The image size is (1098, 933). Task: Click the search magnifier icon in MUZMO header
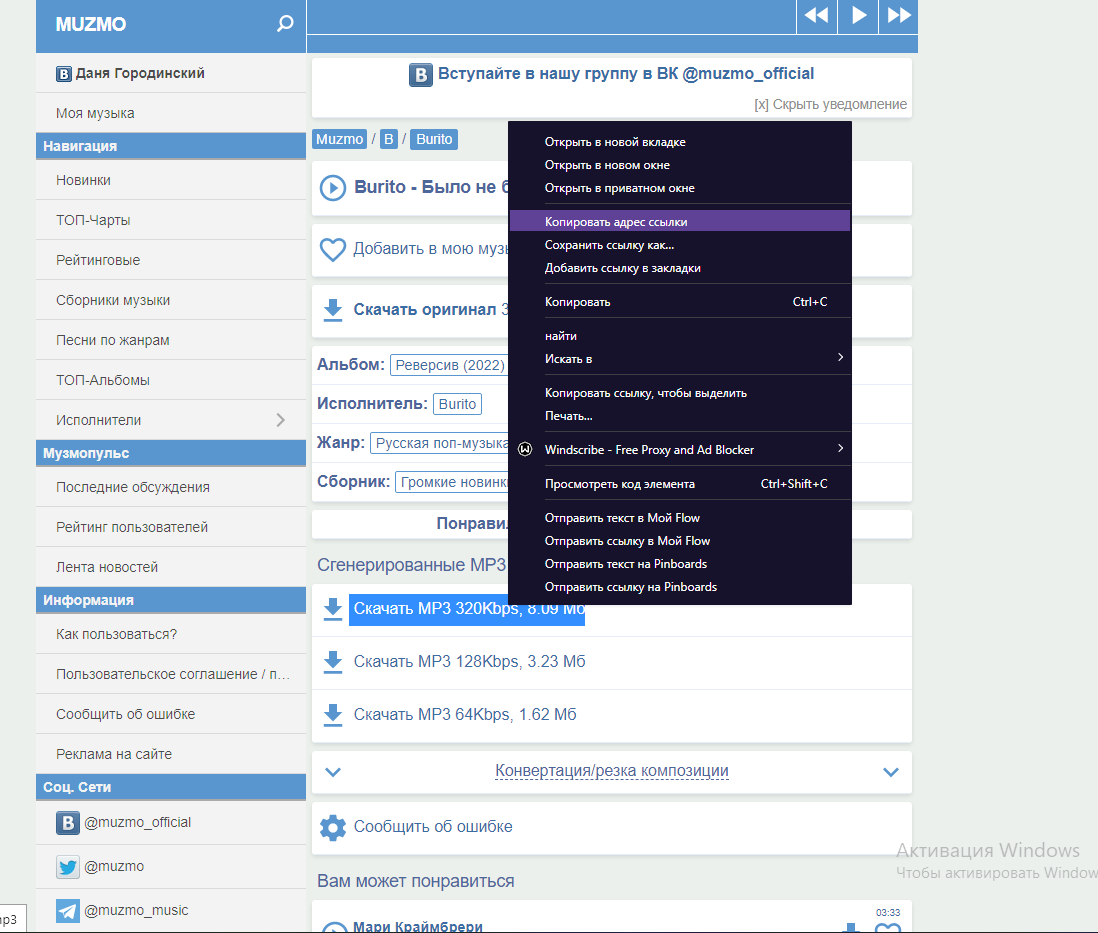(x=285, y=24)
